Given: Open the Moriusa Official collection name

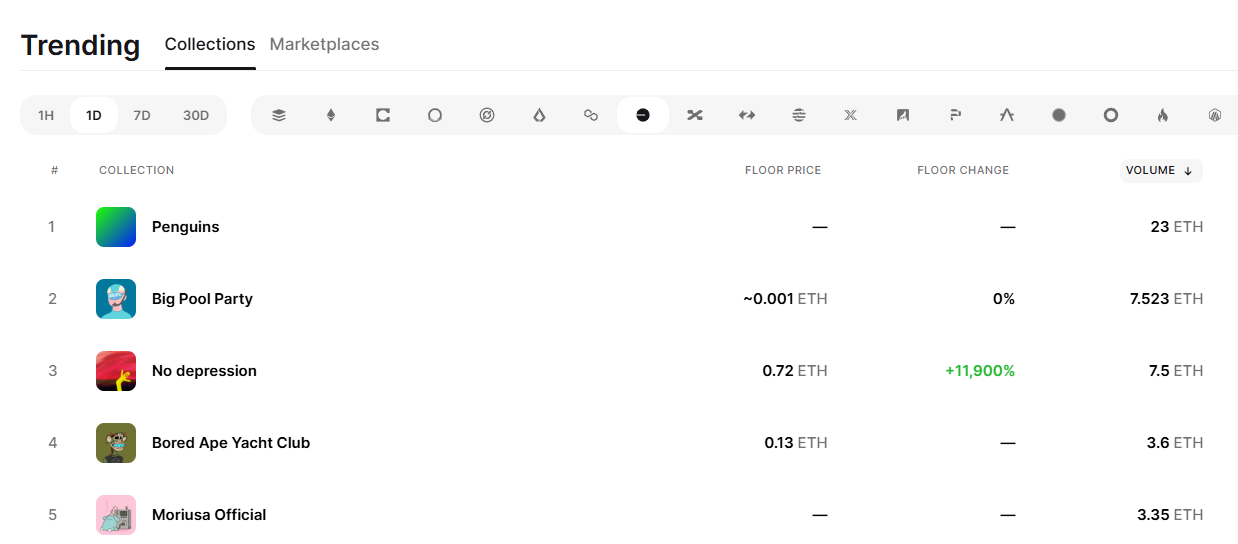Looking at the screenshot, I should 209,515.
